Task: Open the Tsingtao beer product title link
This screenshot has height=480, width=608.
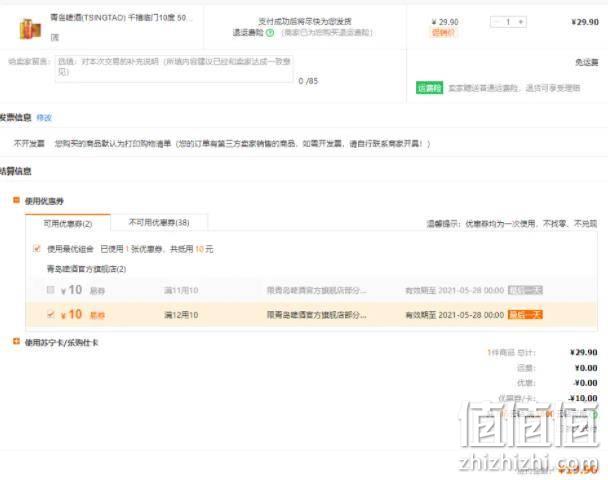Action: tap(119, 17)
